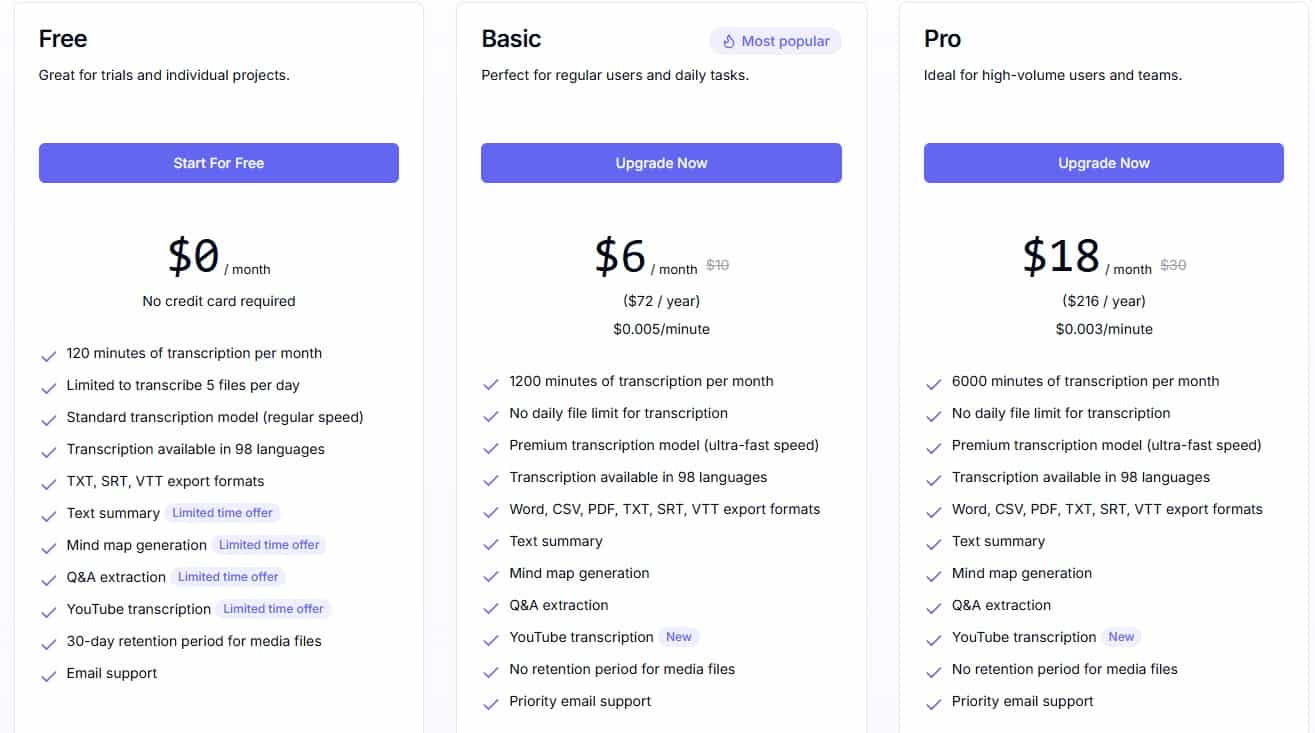Image resolution: width=1315 pixels, height=733 pixels.
Task: Click the crossed-out $10 price on Basic plan
Action: pyautogui.click(x=717, y=264)
